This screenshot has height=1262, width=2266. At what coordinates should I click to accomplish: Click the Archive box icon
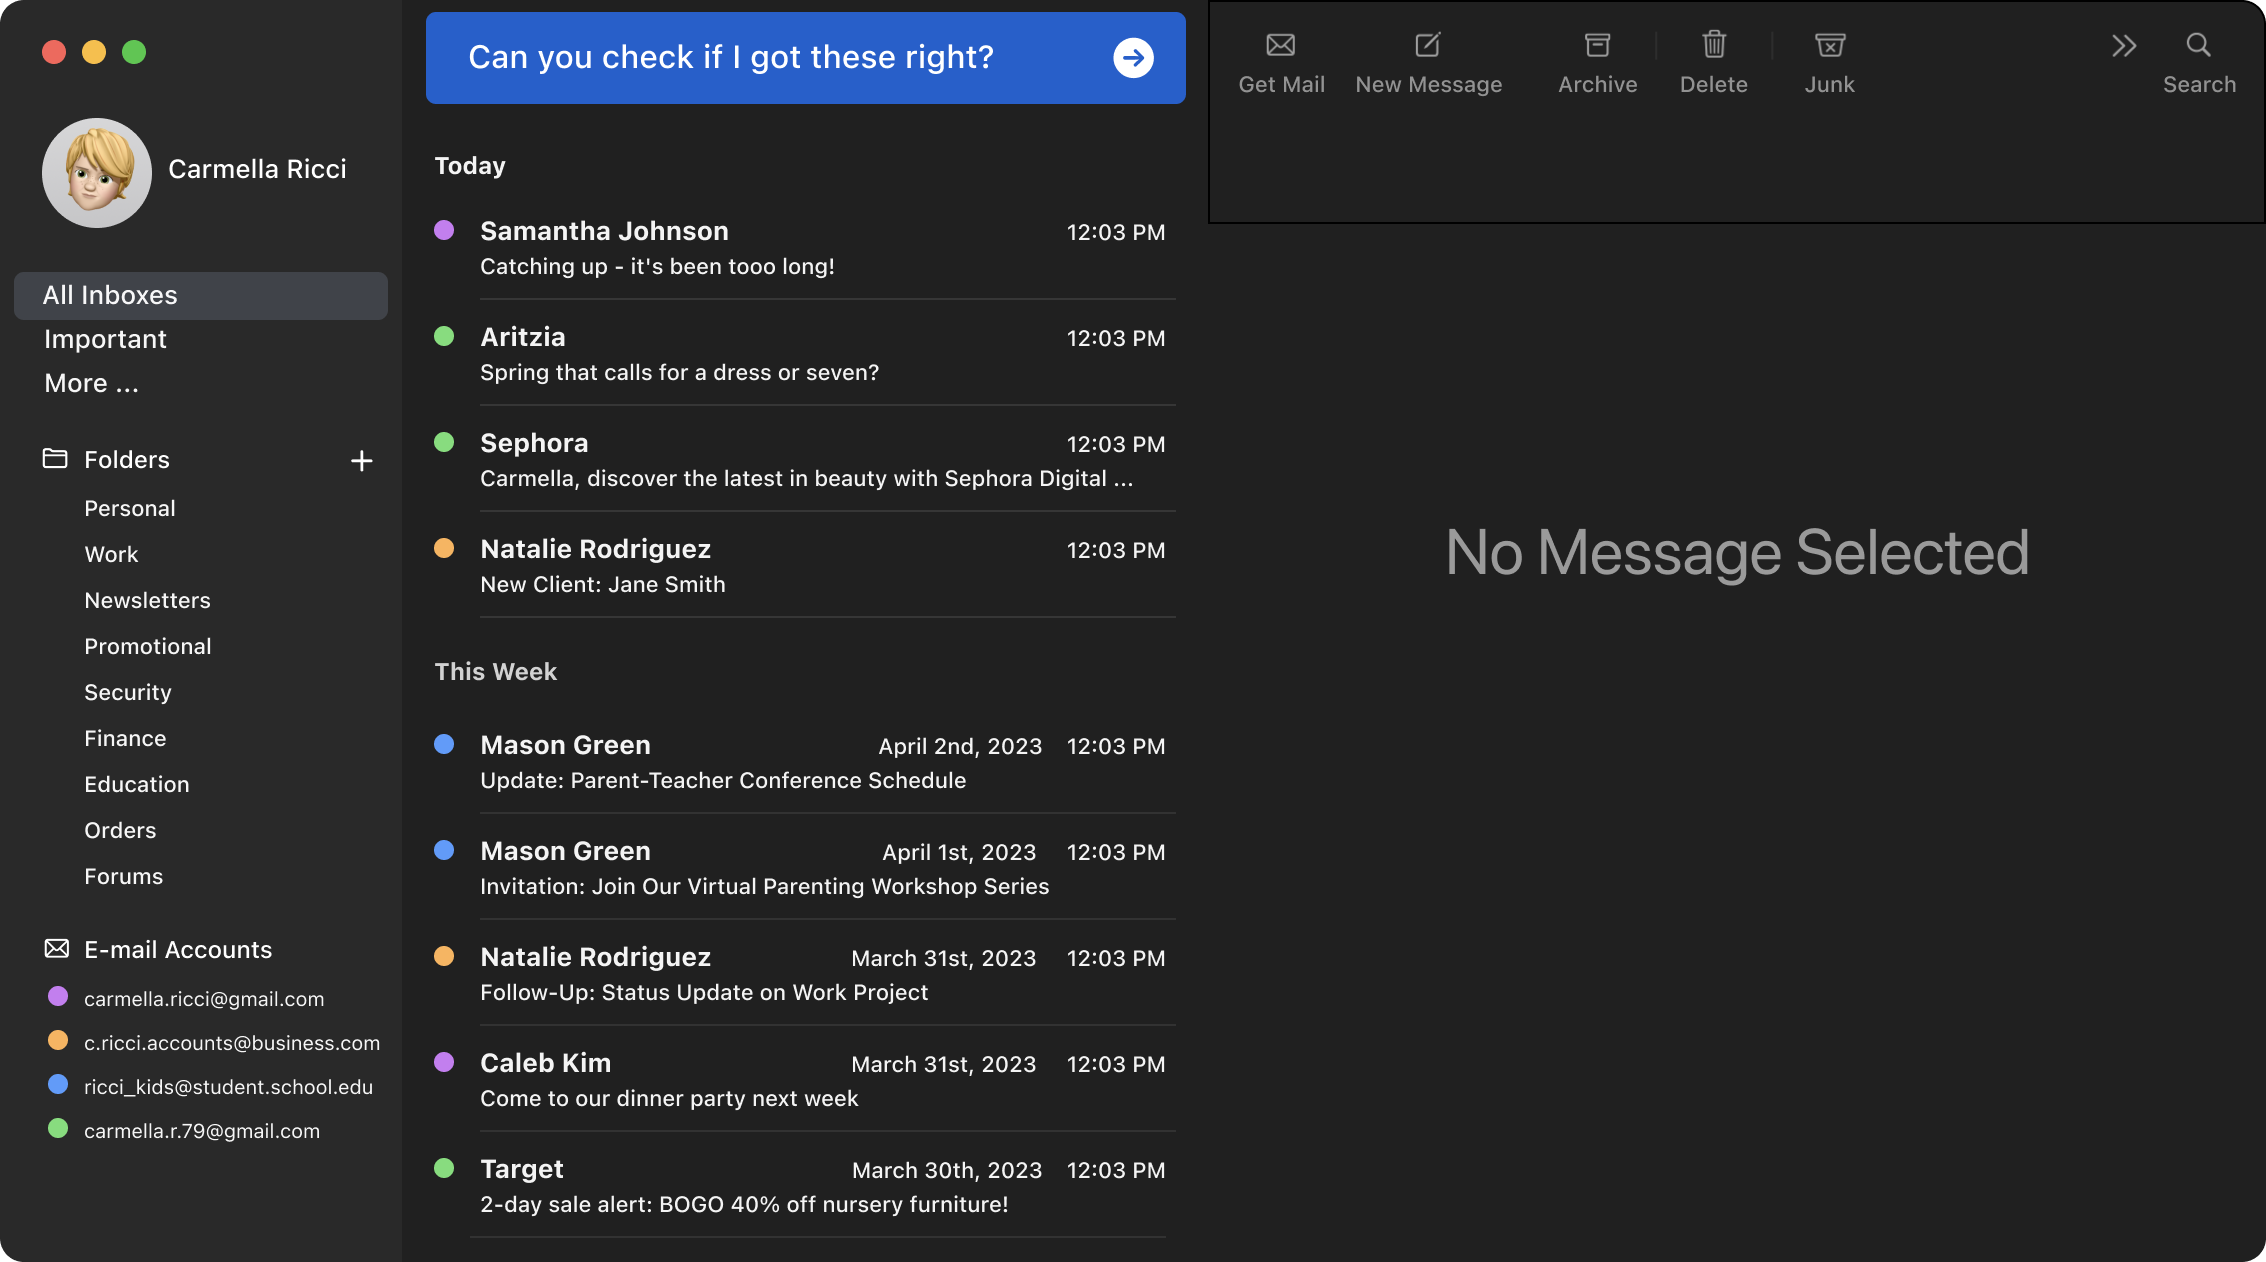[x=1597, y=45]
